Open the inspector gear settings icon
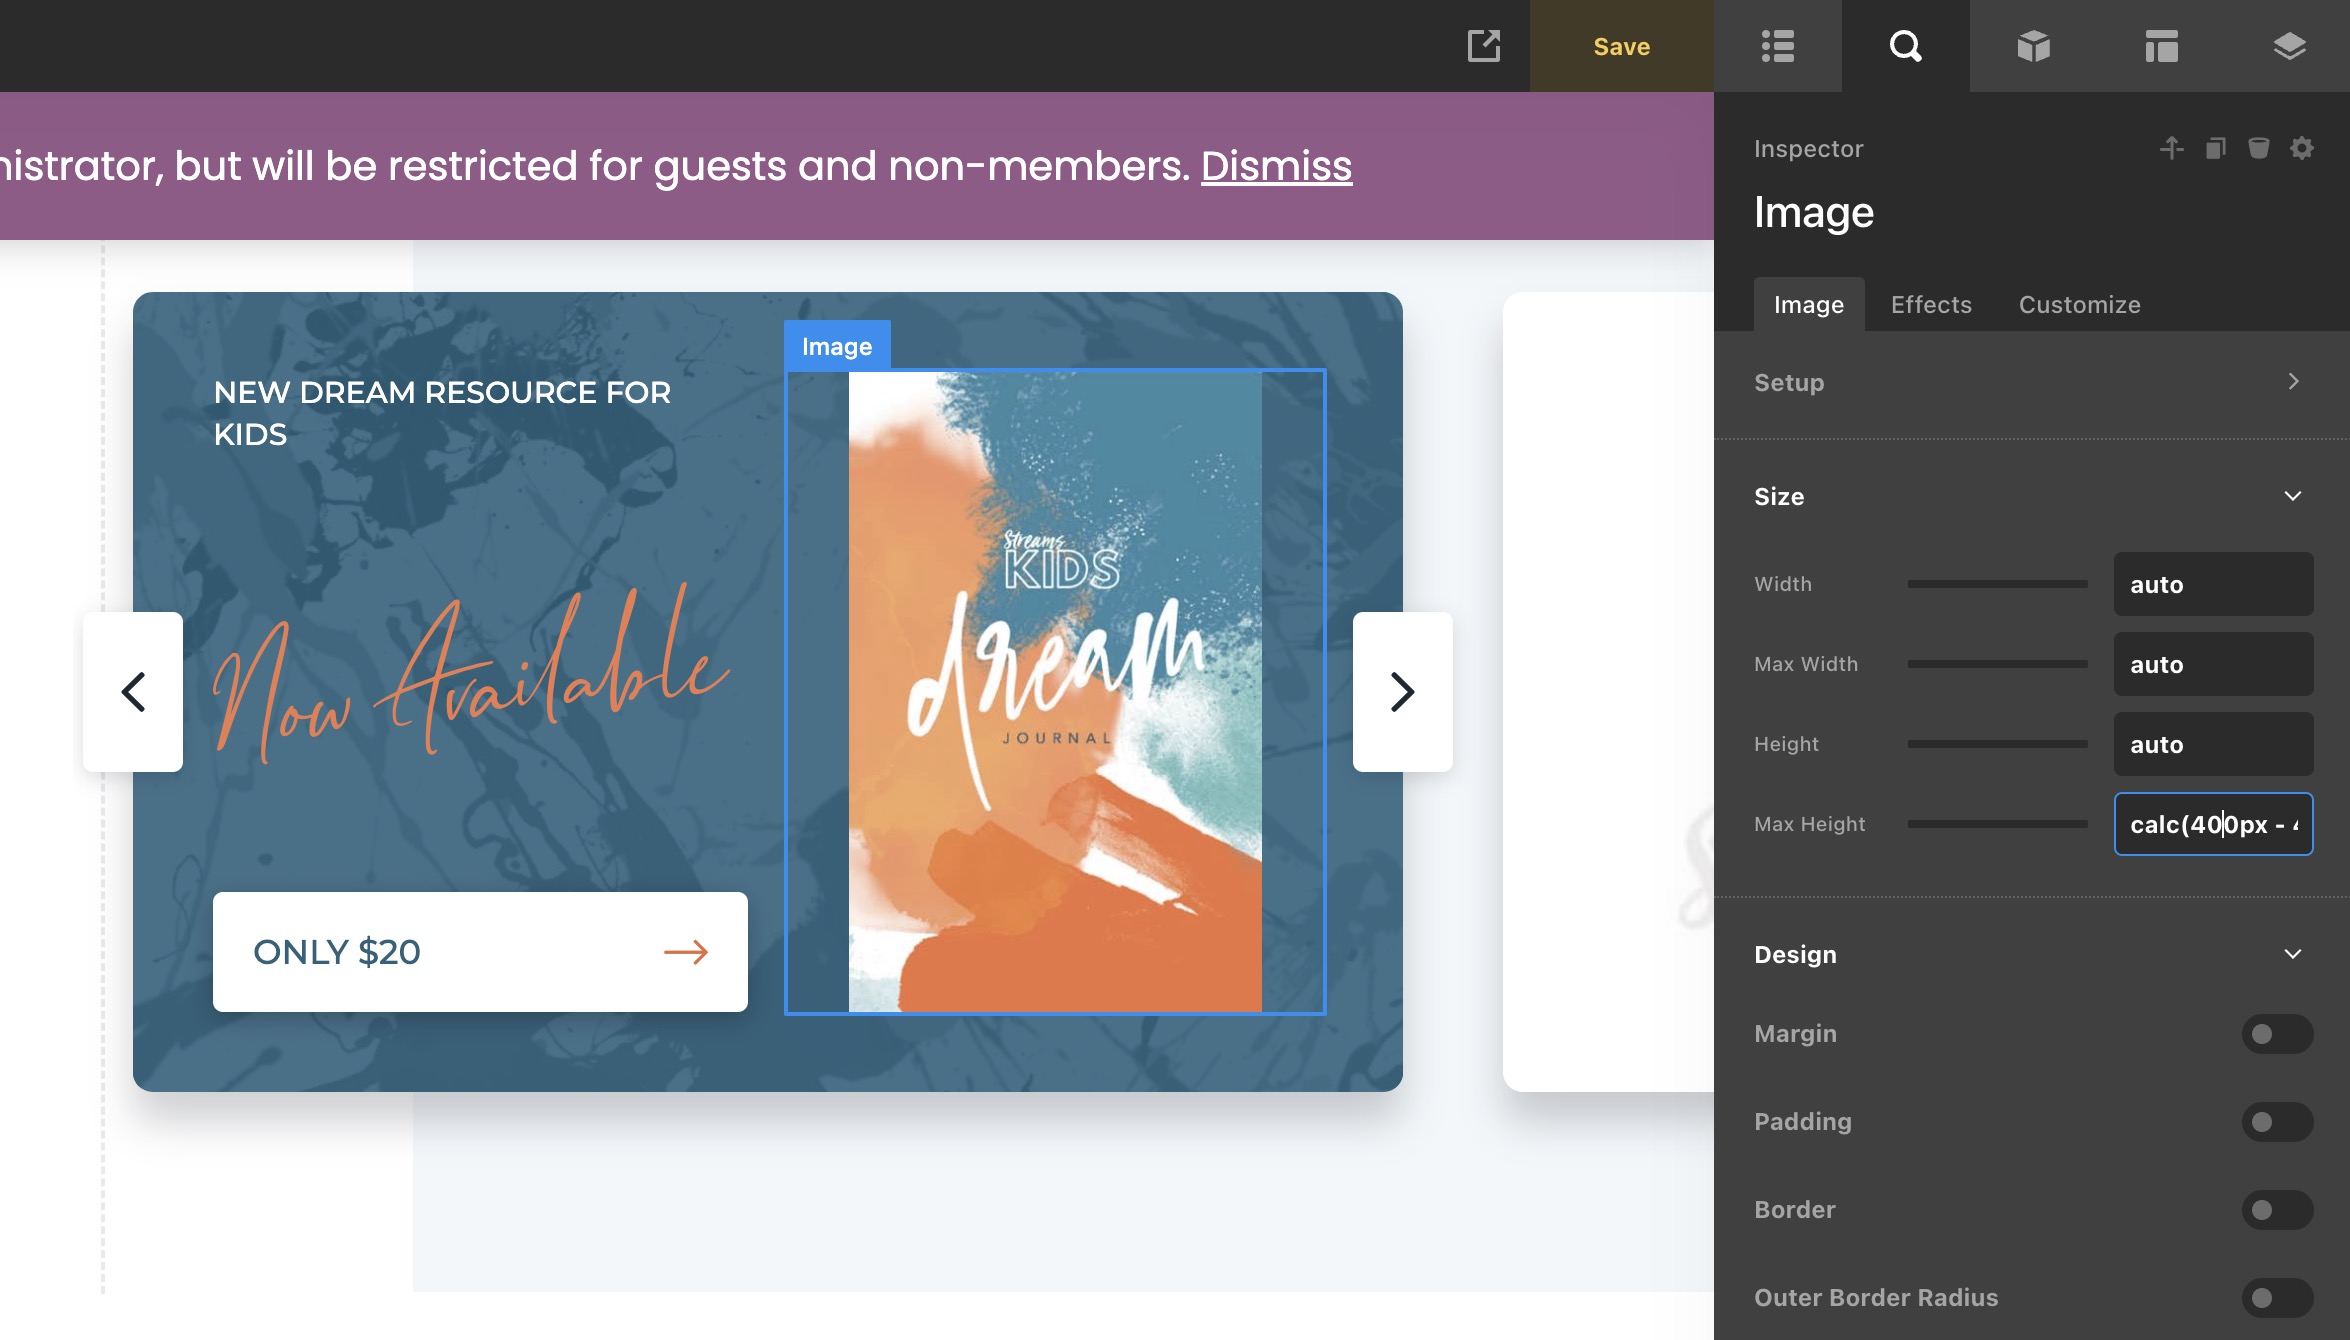The width and height of the screenshot is (2350, 1340). 2302,149
